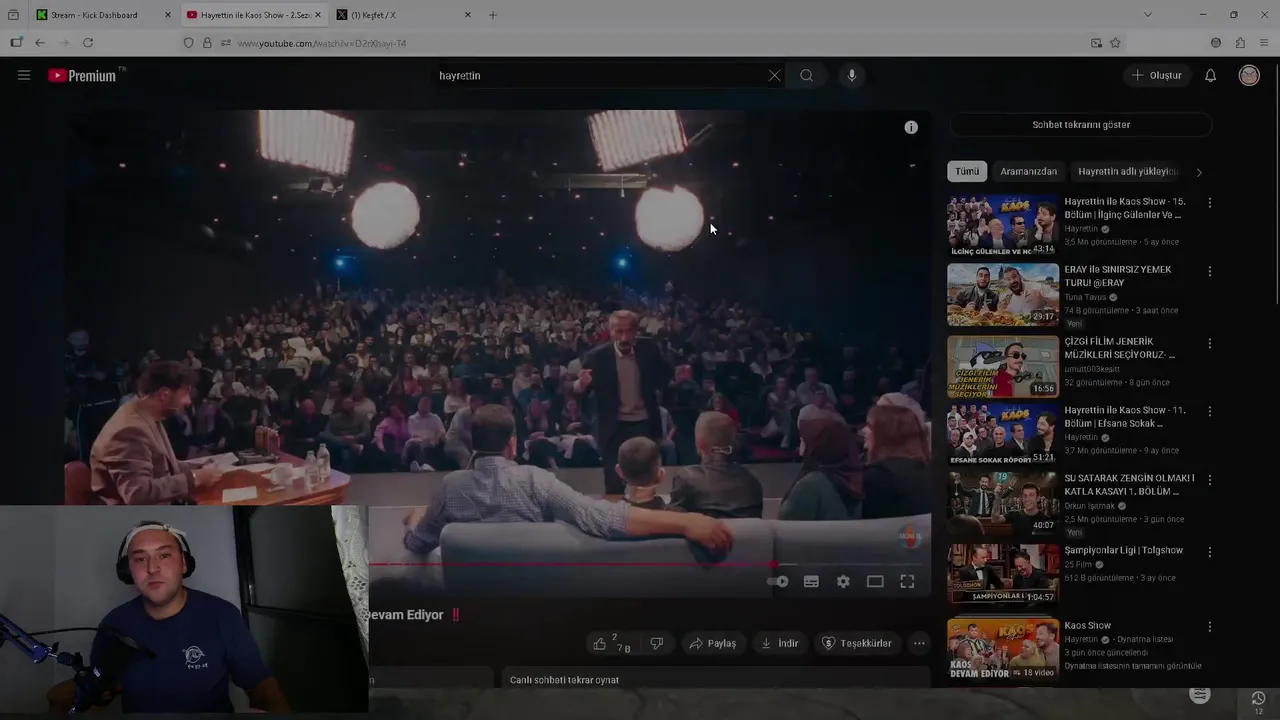Viewport: 1280px width, 720px height.
Task: Toggle autoplay switch in player
Action: pos(779,581)
